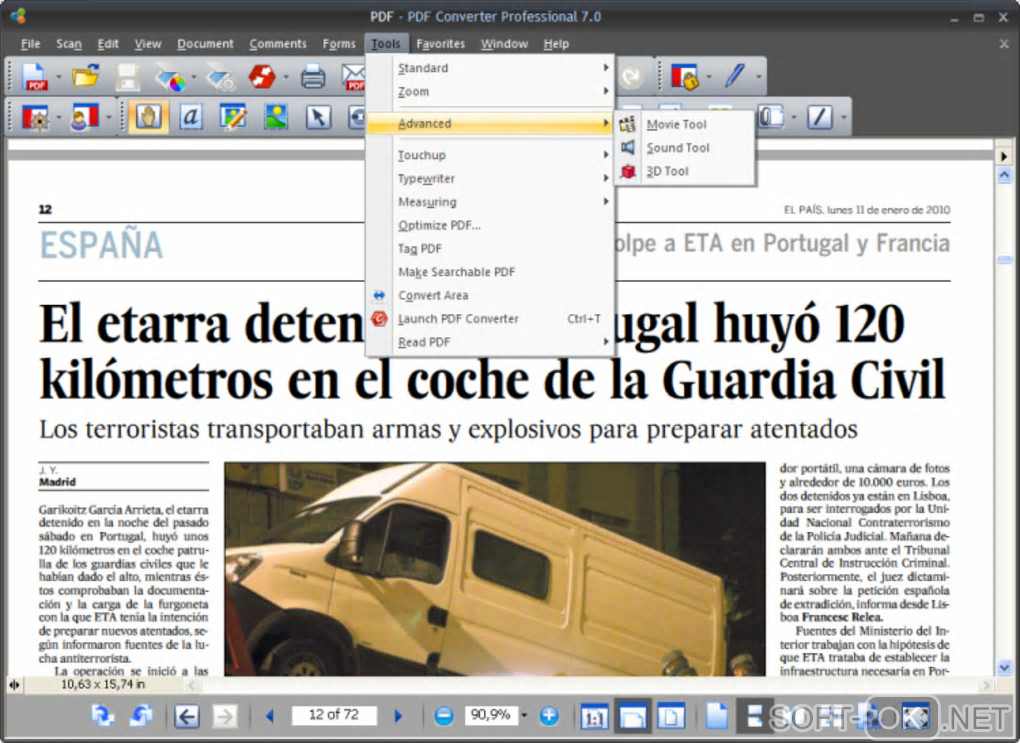The height and width of the screenshot is (743, 1020).
Task: Open the Scan menu
Action: pyautogui.click(x=68, y=44)
